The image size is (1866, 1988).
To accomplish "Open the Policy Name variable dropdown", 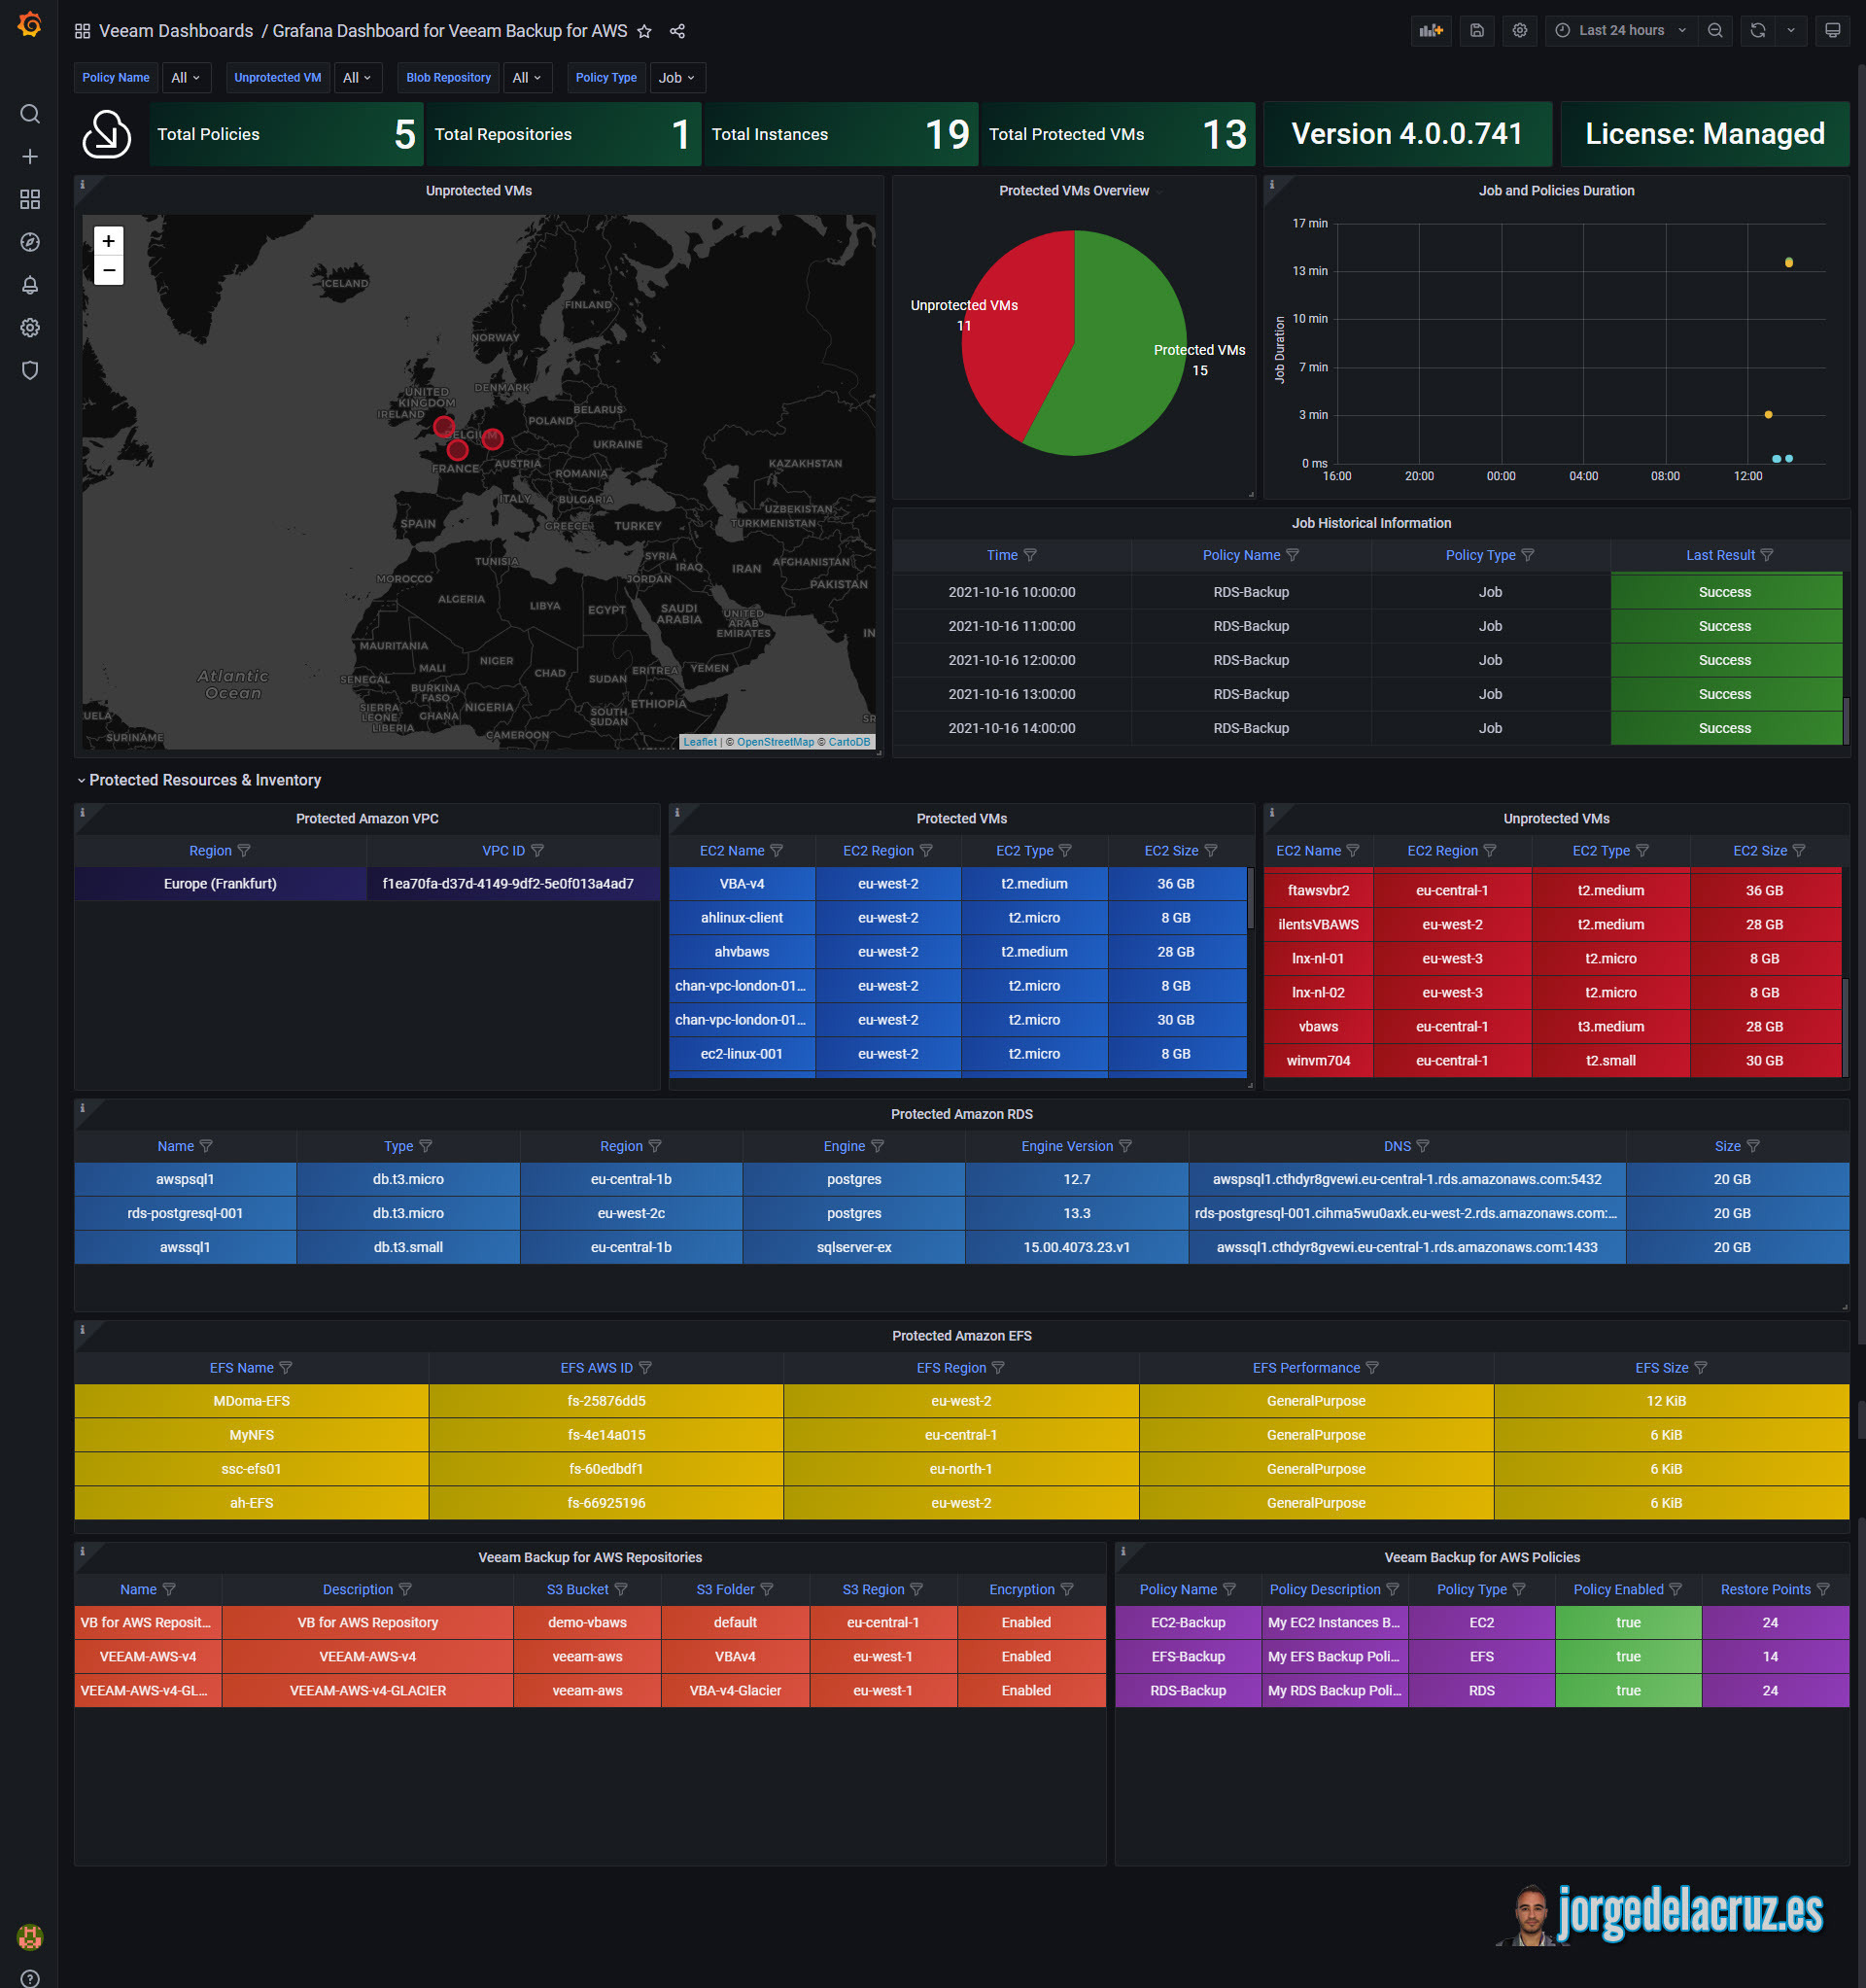I will (x=186, y=77).
